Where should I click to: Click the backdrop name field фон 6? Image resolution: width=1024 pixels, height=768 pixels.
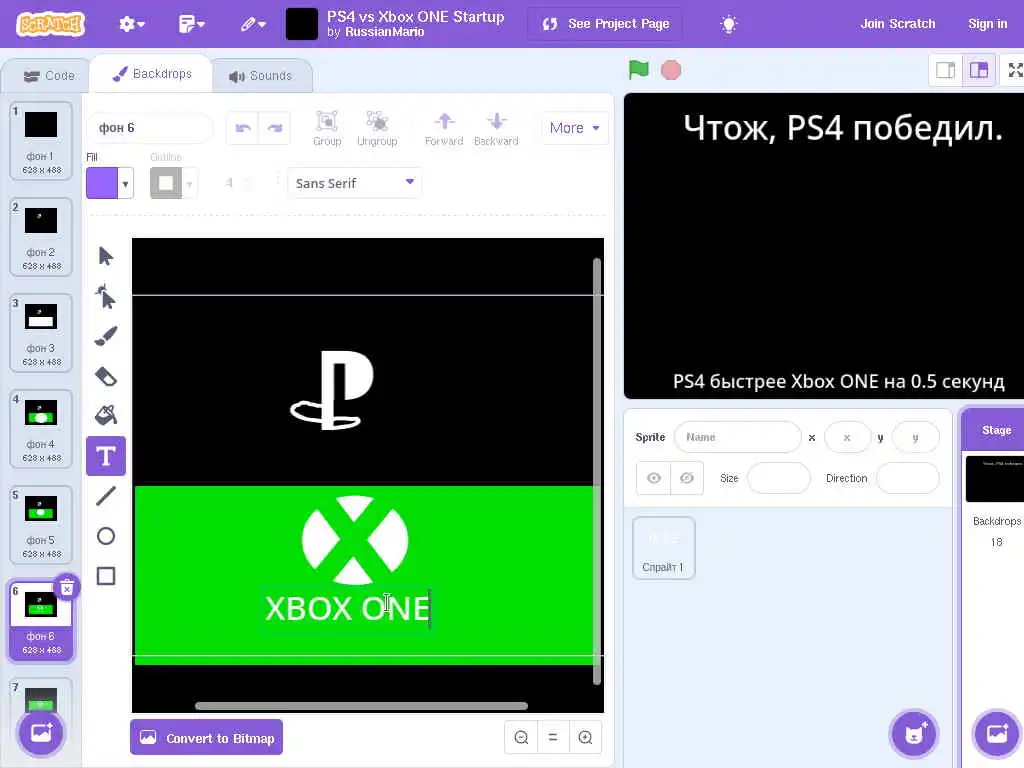(x=150, y=128)
